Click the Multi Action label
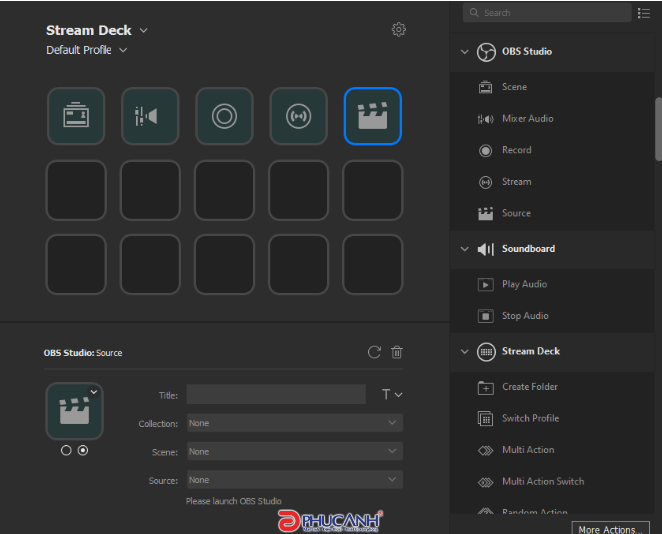The image size is (662, 534). [528, 450]
